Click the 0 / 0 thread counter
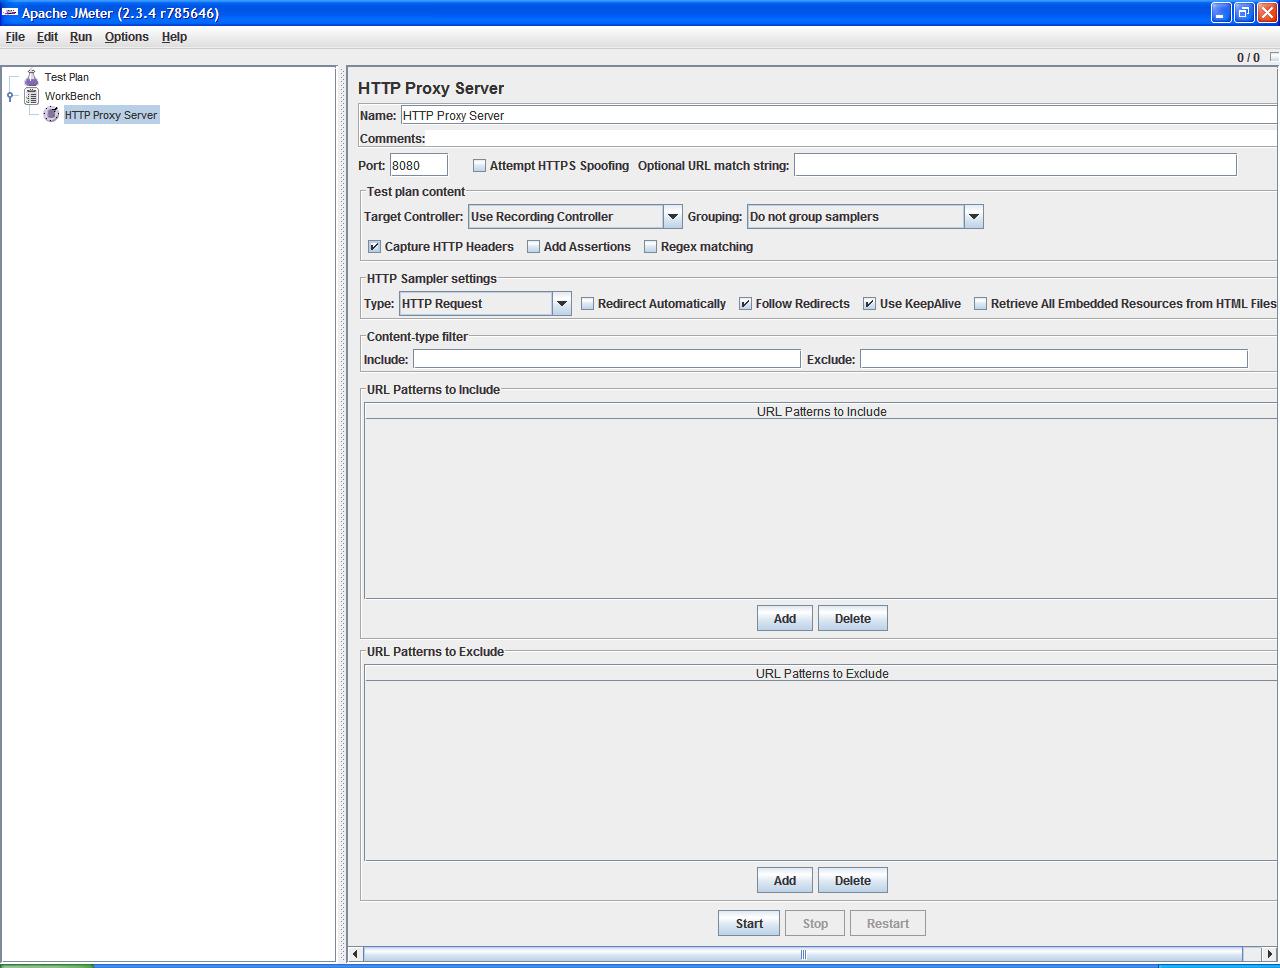This screenshot has height=968, width=1280. pos(1248,58)
